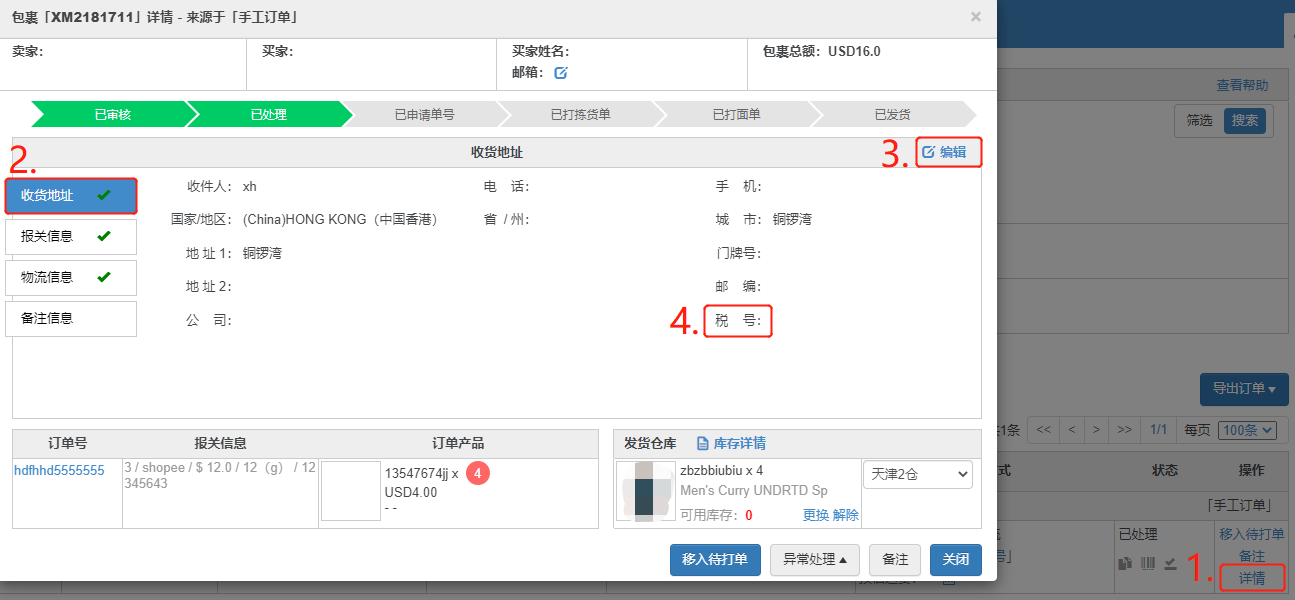Click the checkmark icon under 已处理 status
Screen dimensions: 1295x600
[x=1169, y=564]
